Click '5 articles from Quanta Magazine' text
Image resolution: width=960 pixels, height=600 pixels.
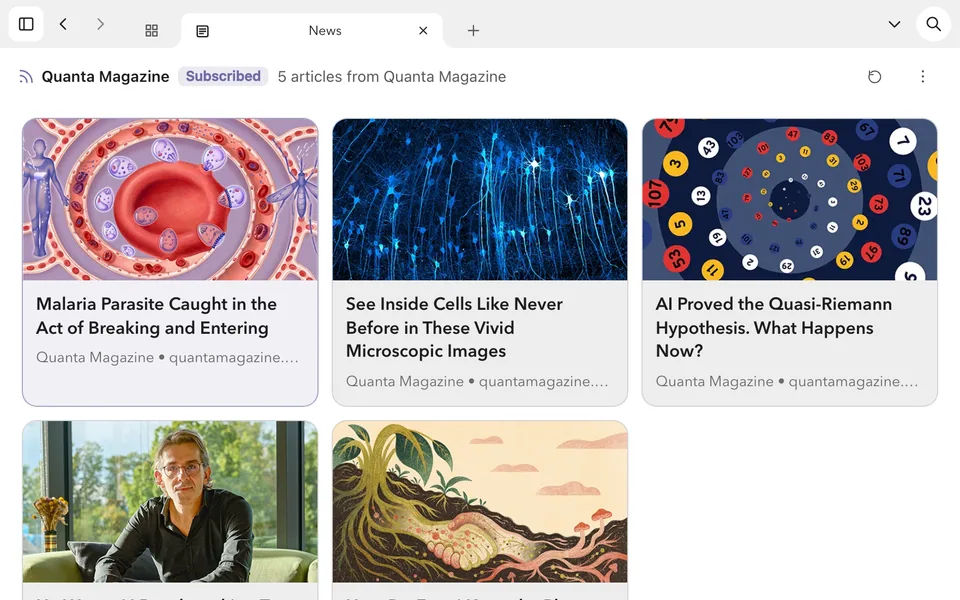pos(392,77)
